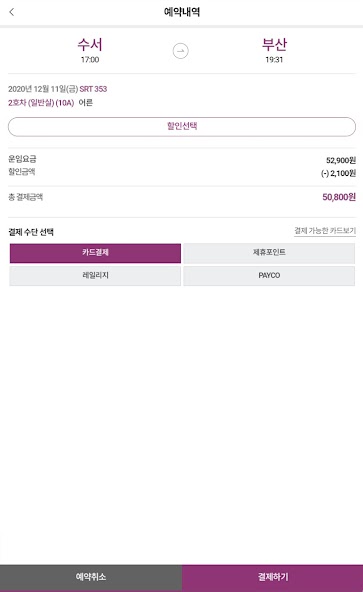Cancel reservation with 예약취소 button
The image size is (363, 592).
[91, 577]
